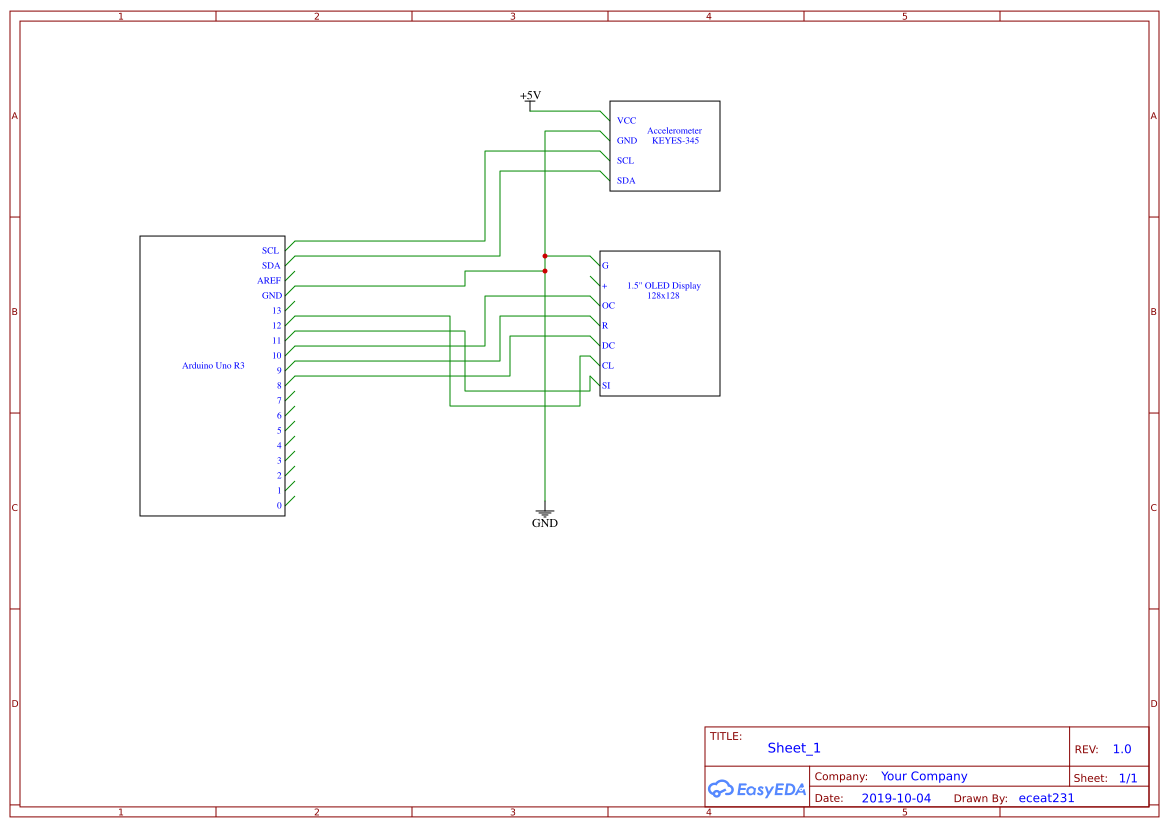Click the Drawn By name eceat231
Screen dimensions: 1169x827
coord(1046,797)
